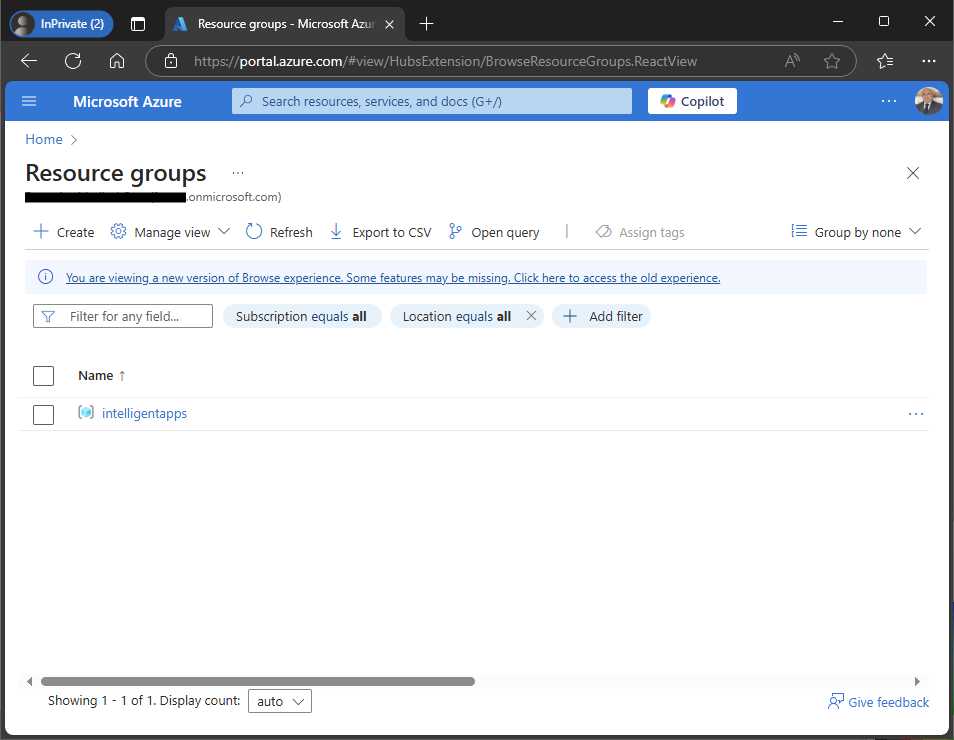This screenshot has width=954, height=740.
Task: Open the Azure portal hamburger menu
Action: 29,101
